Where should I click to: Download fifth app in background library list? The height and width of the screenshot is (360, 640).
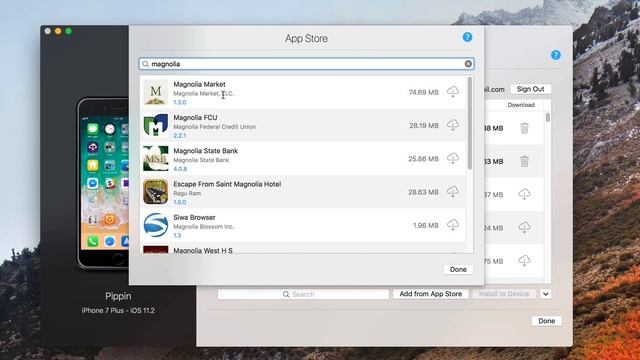524,260
